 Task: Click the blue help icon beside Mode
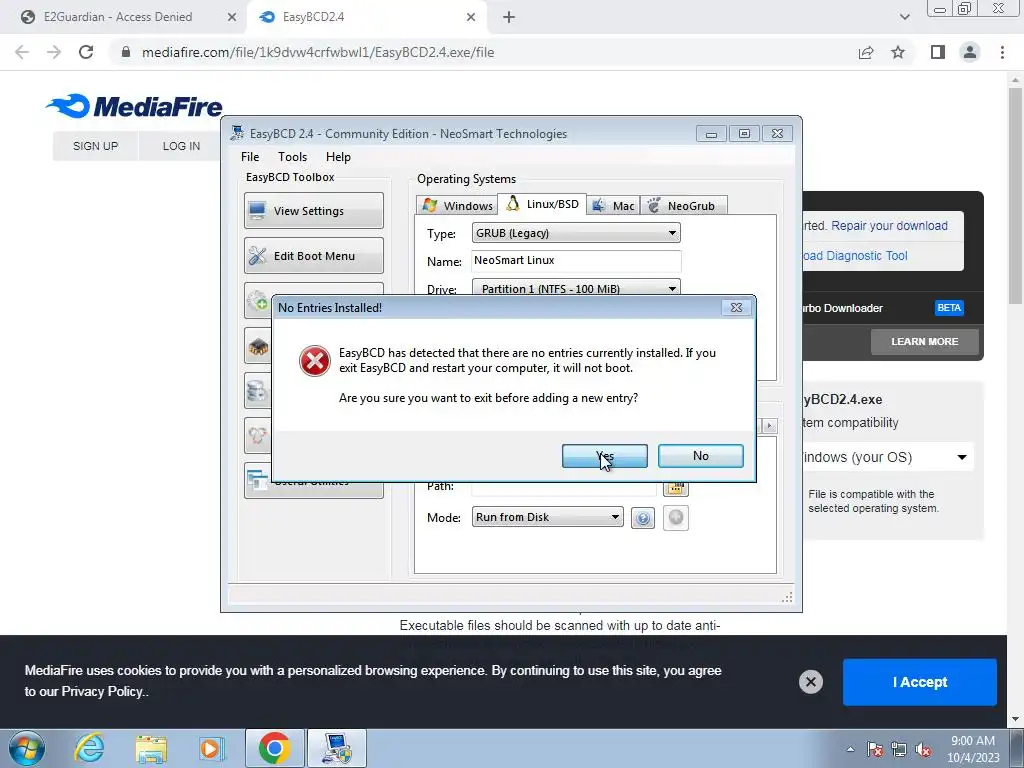coord(643,518)
